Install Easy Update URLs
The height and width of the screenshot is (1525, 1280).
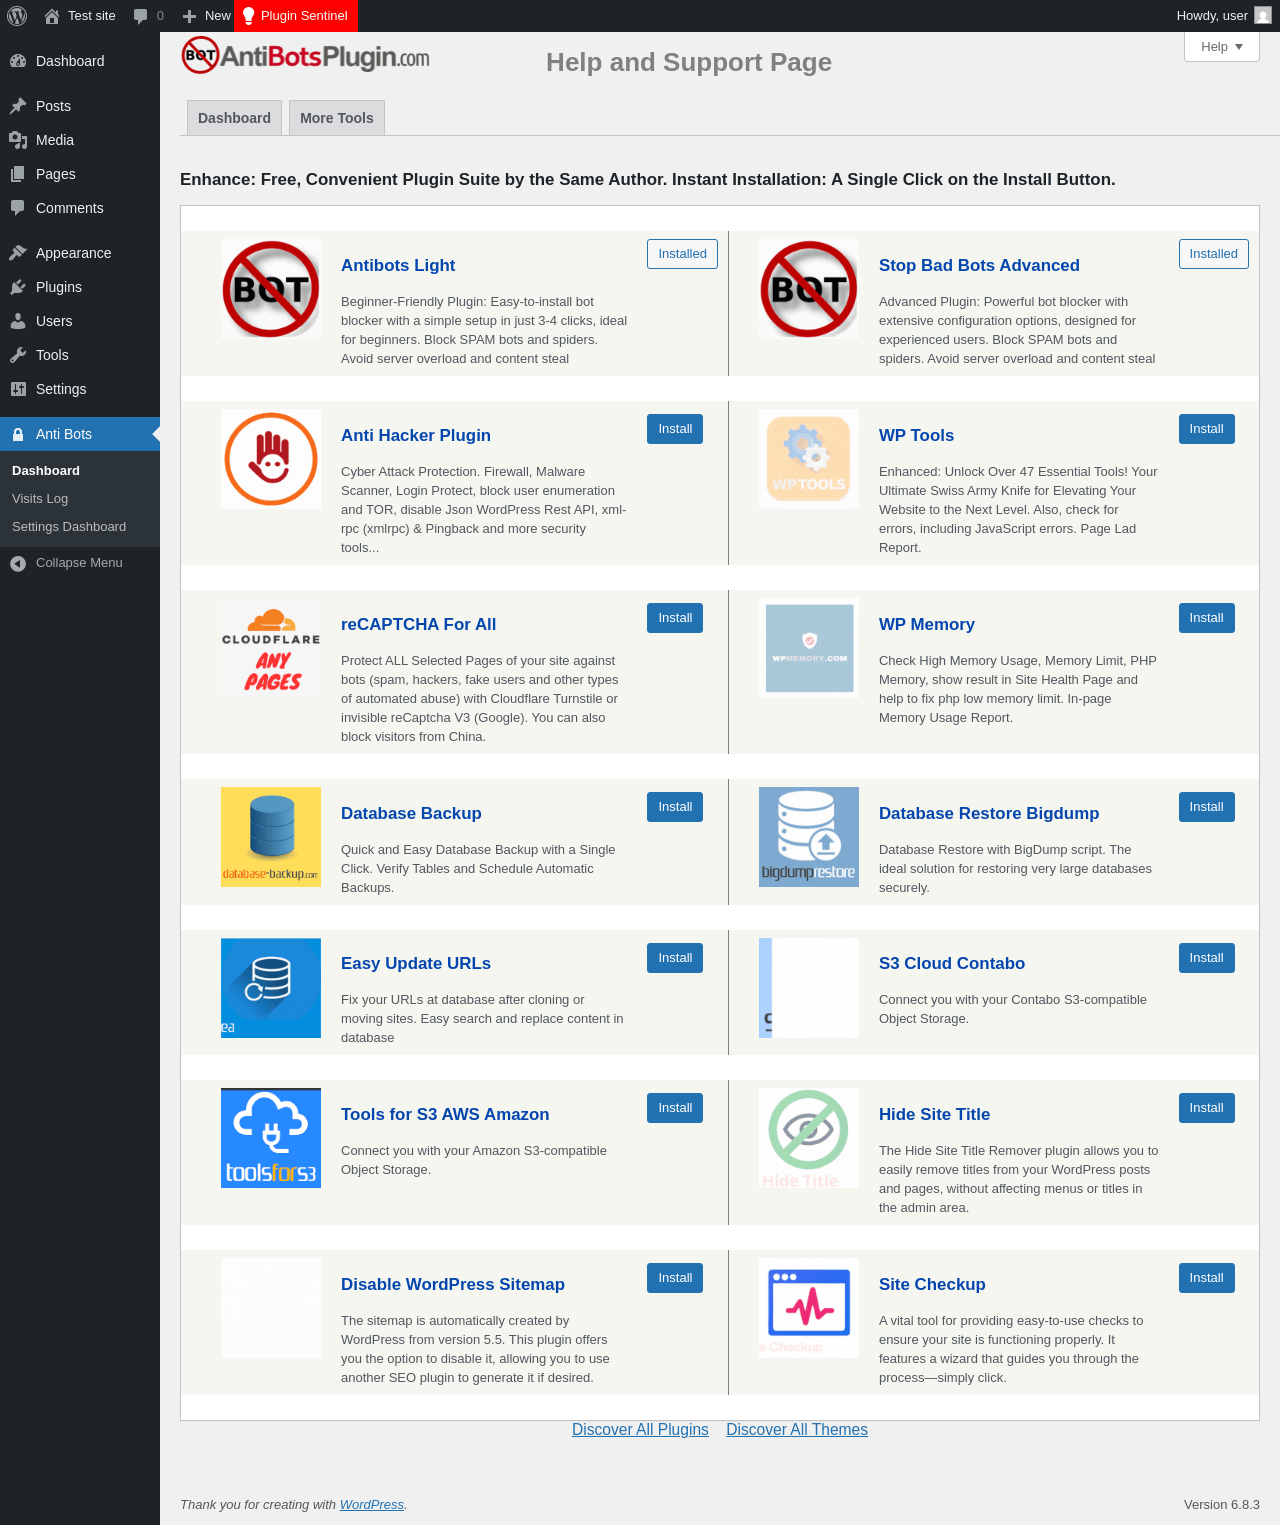point(675,958)
